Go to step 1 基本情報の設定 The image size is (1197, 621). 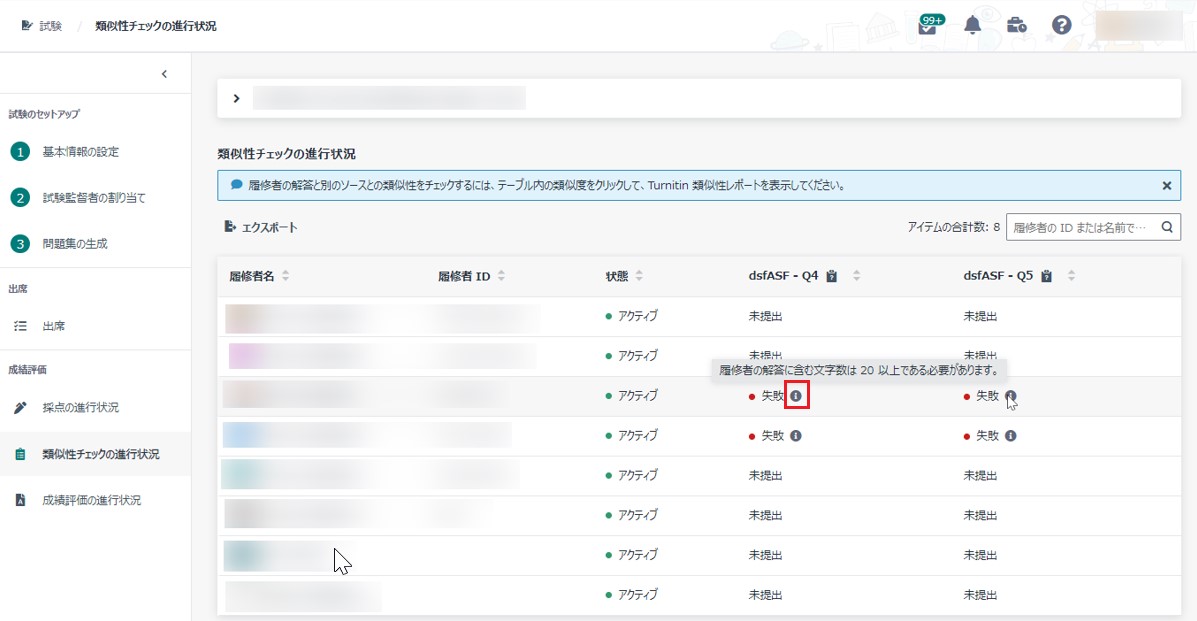80,152
